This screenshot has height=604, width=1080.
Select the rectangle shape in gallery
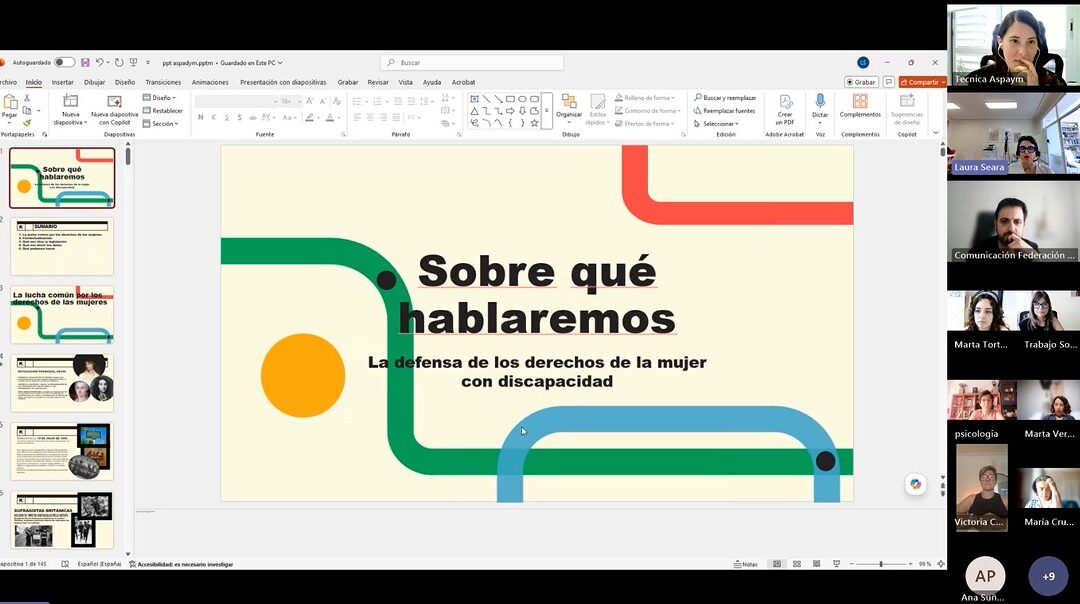(510, 99)
